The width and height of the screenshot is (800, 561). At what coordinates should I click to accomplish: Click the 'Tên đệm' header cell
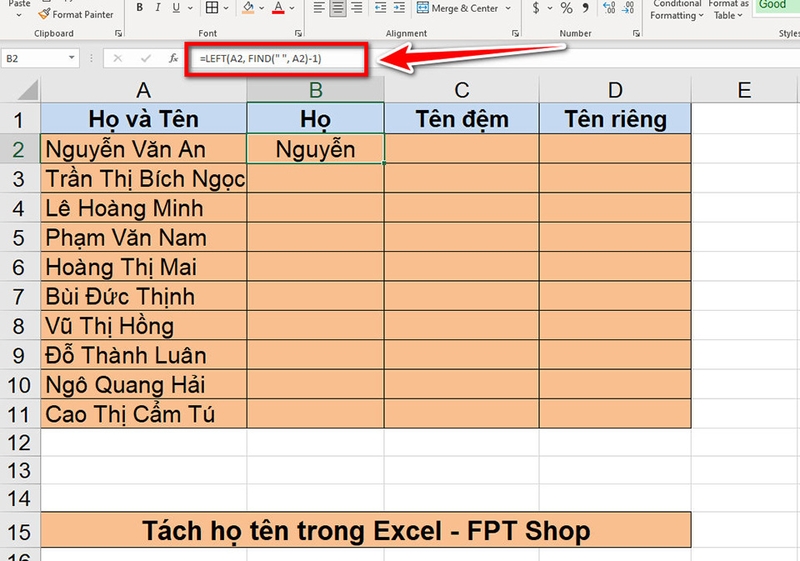462,119
